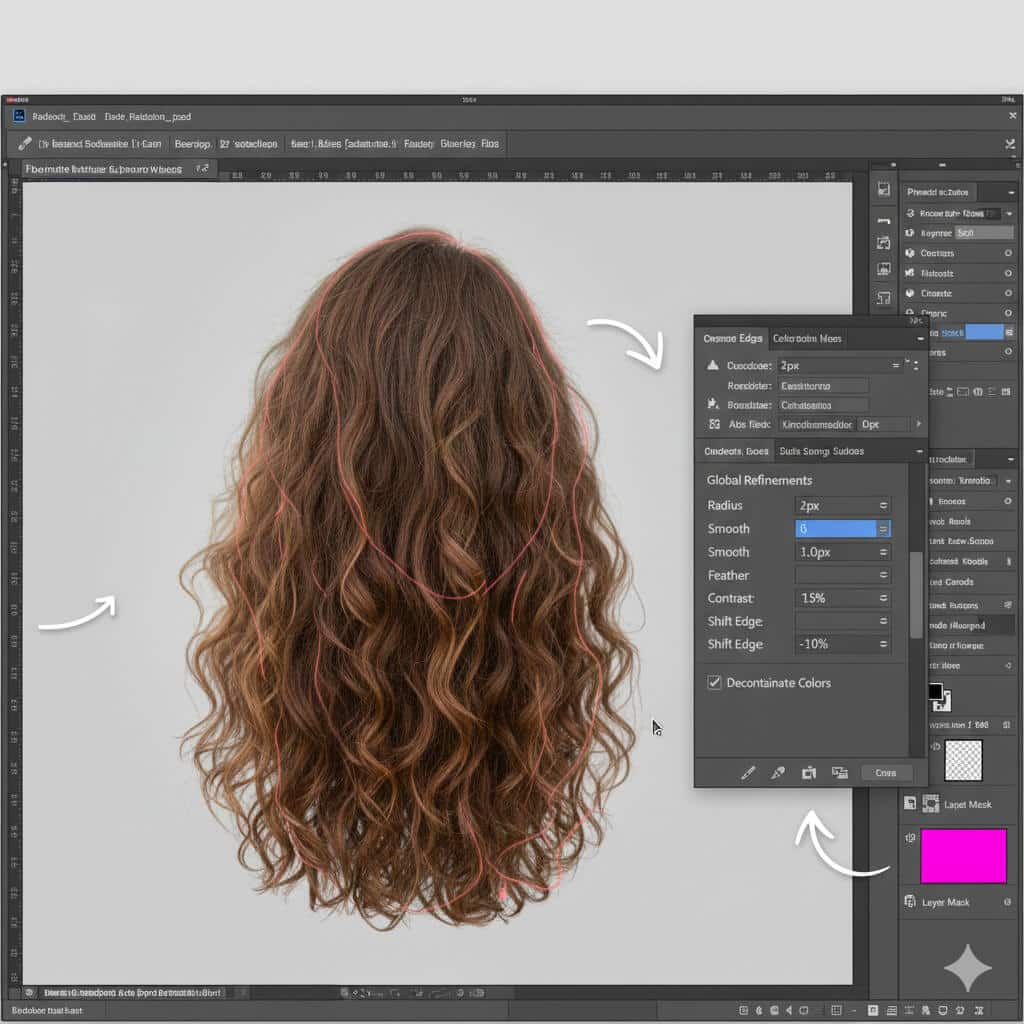
Task: Click the camera output icon in the dialog footer
Action: 810,772
